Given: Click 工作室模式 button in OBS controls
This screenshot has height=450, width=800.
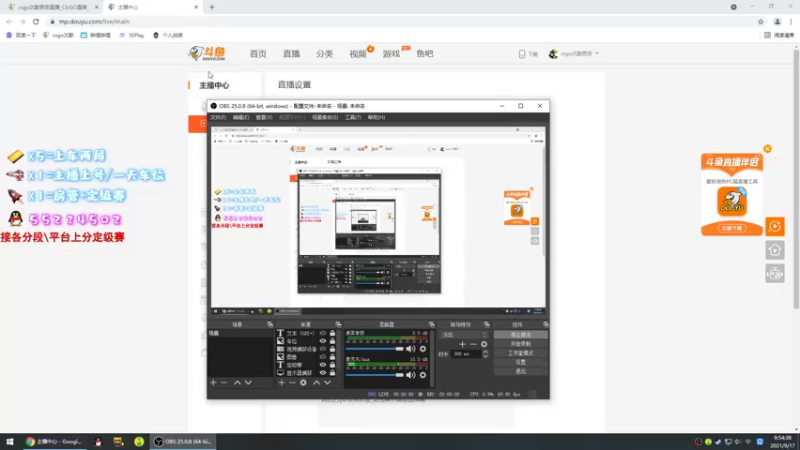Looking at the screenshot, I should [520, 353].
